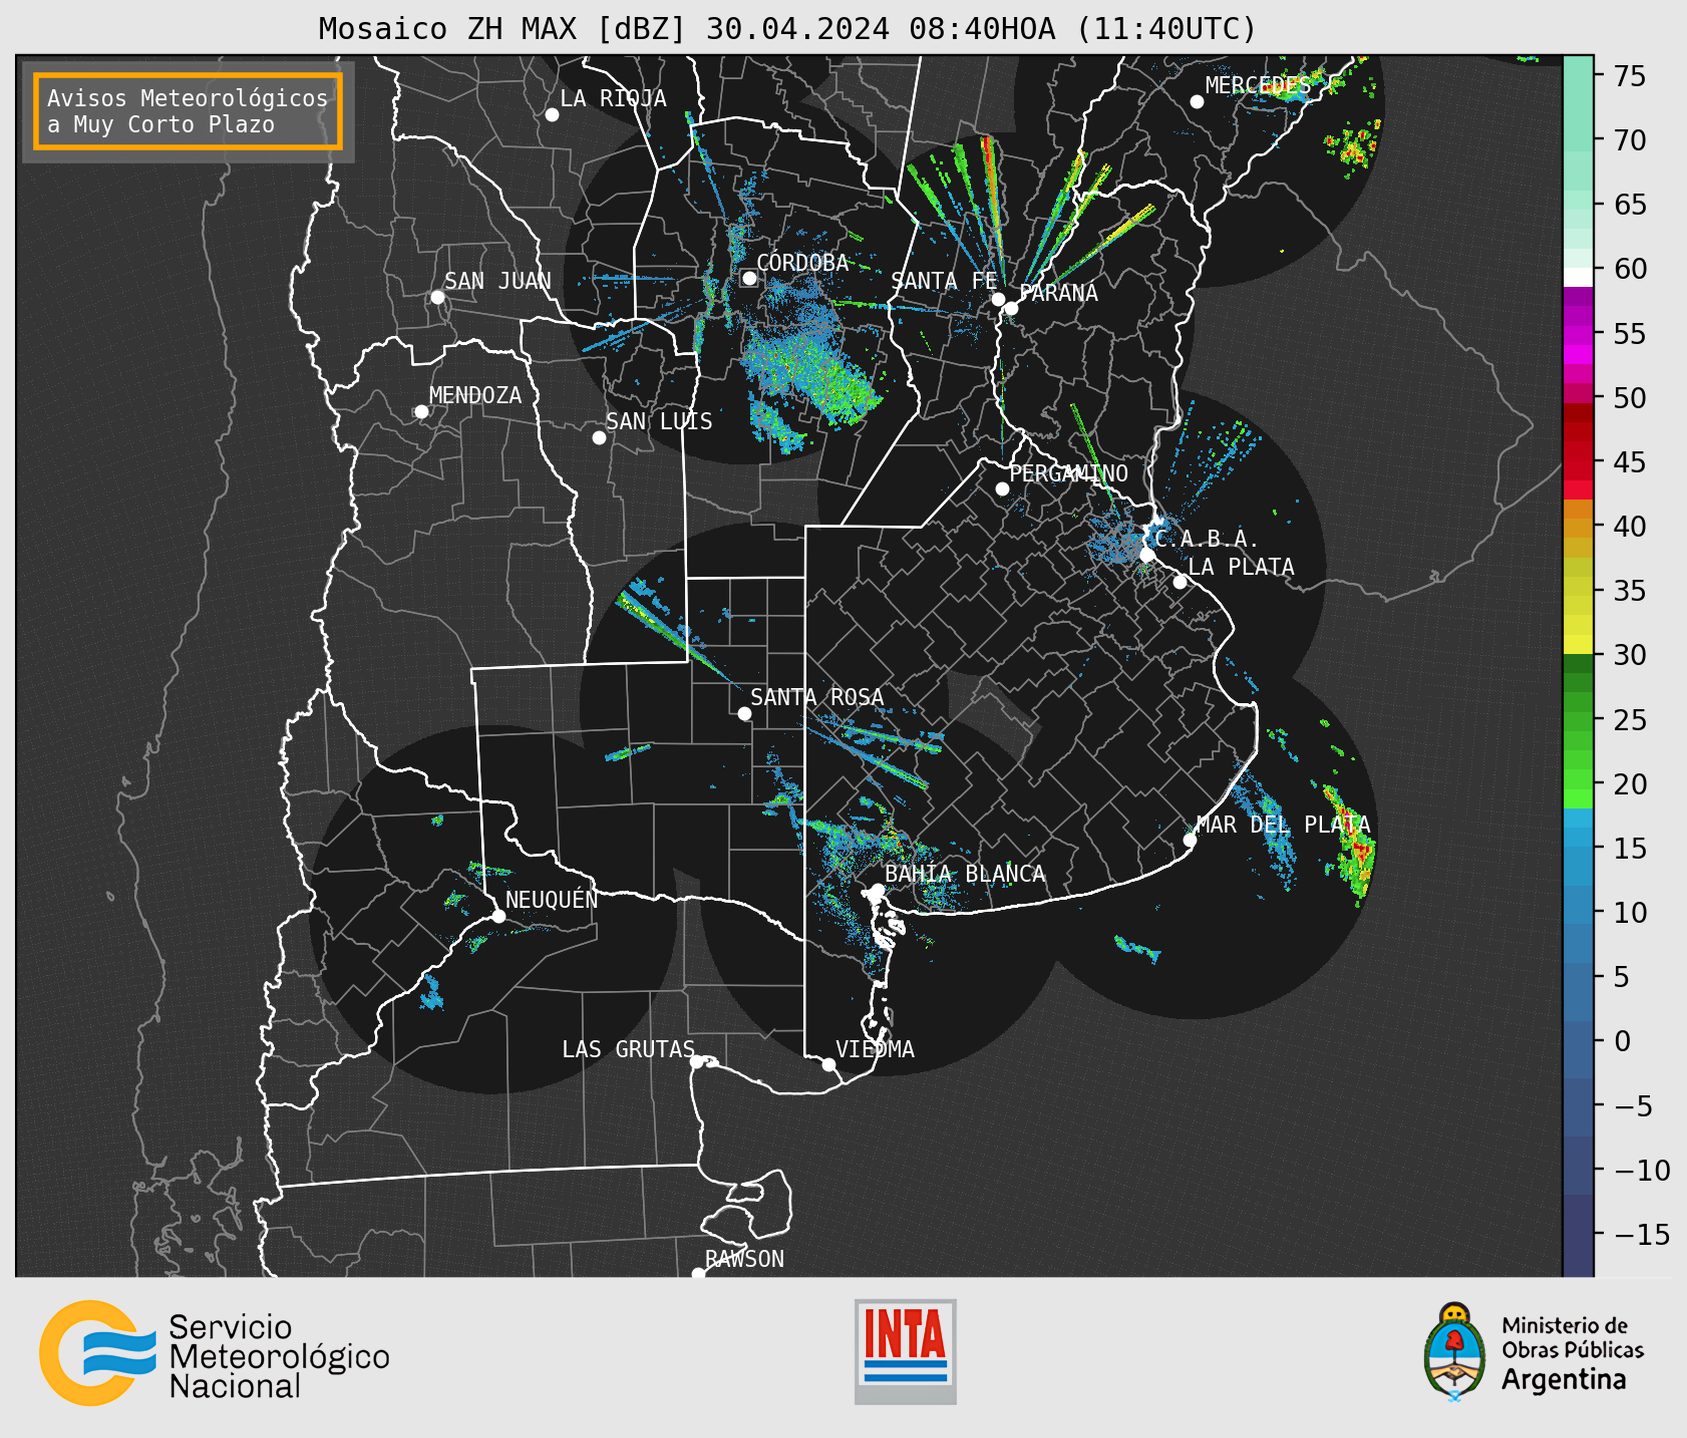Viewport: 1687px width, 1438px height.
Task: Click the PERGAMINO map label
Action: coord(1068,474)
